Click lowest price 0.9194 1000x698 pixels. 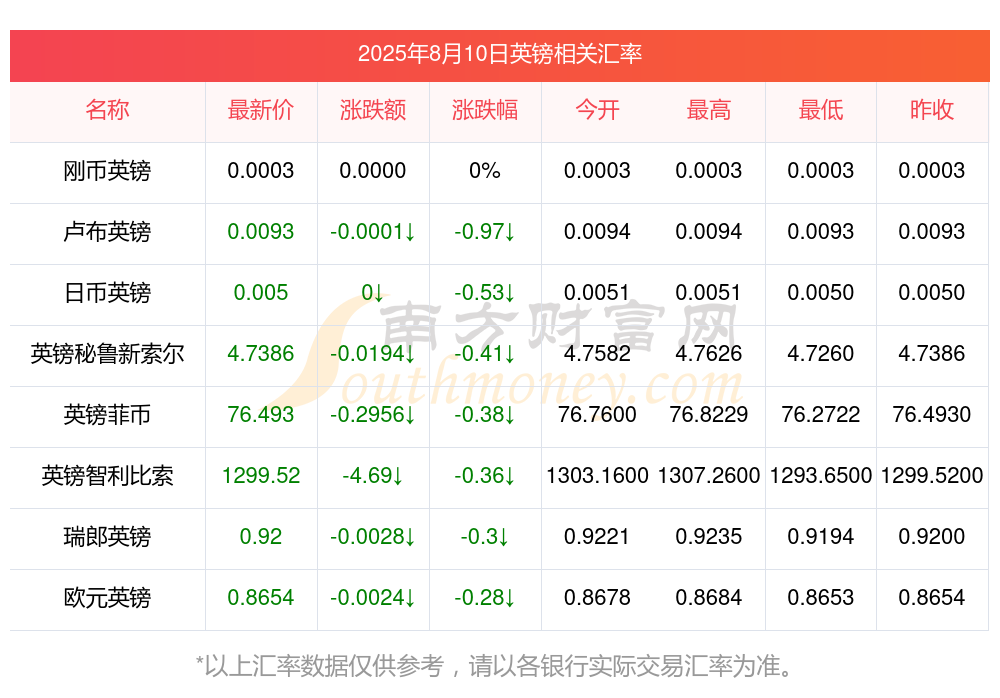click(821, 537)
